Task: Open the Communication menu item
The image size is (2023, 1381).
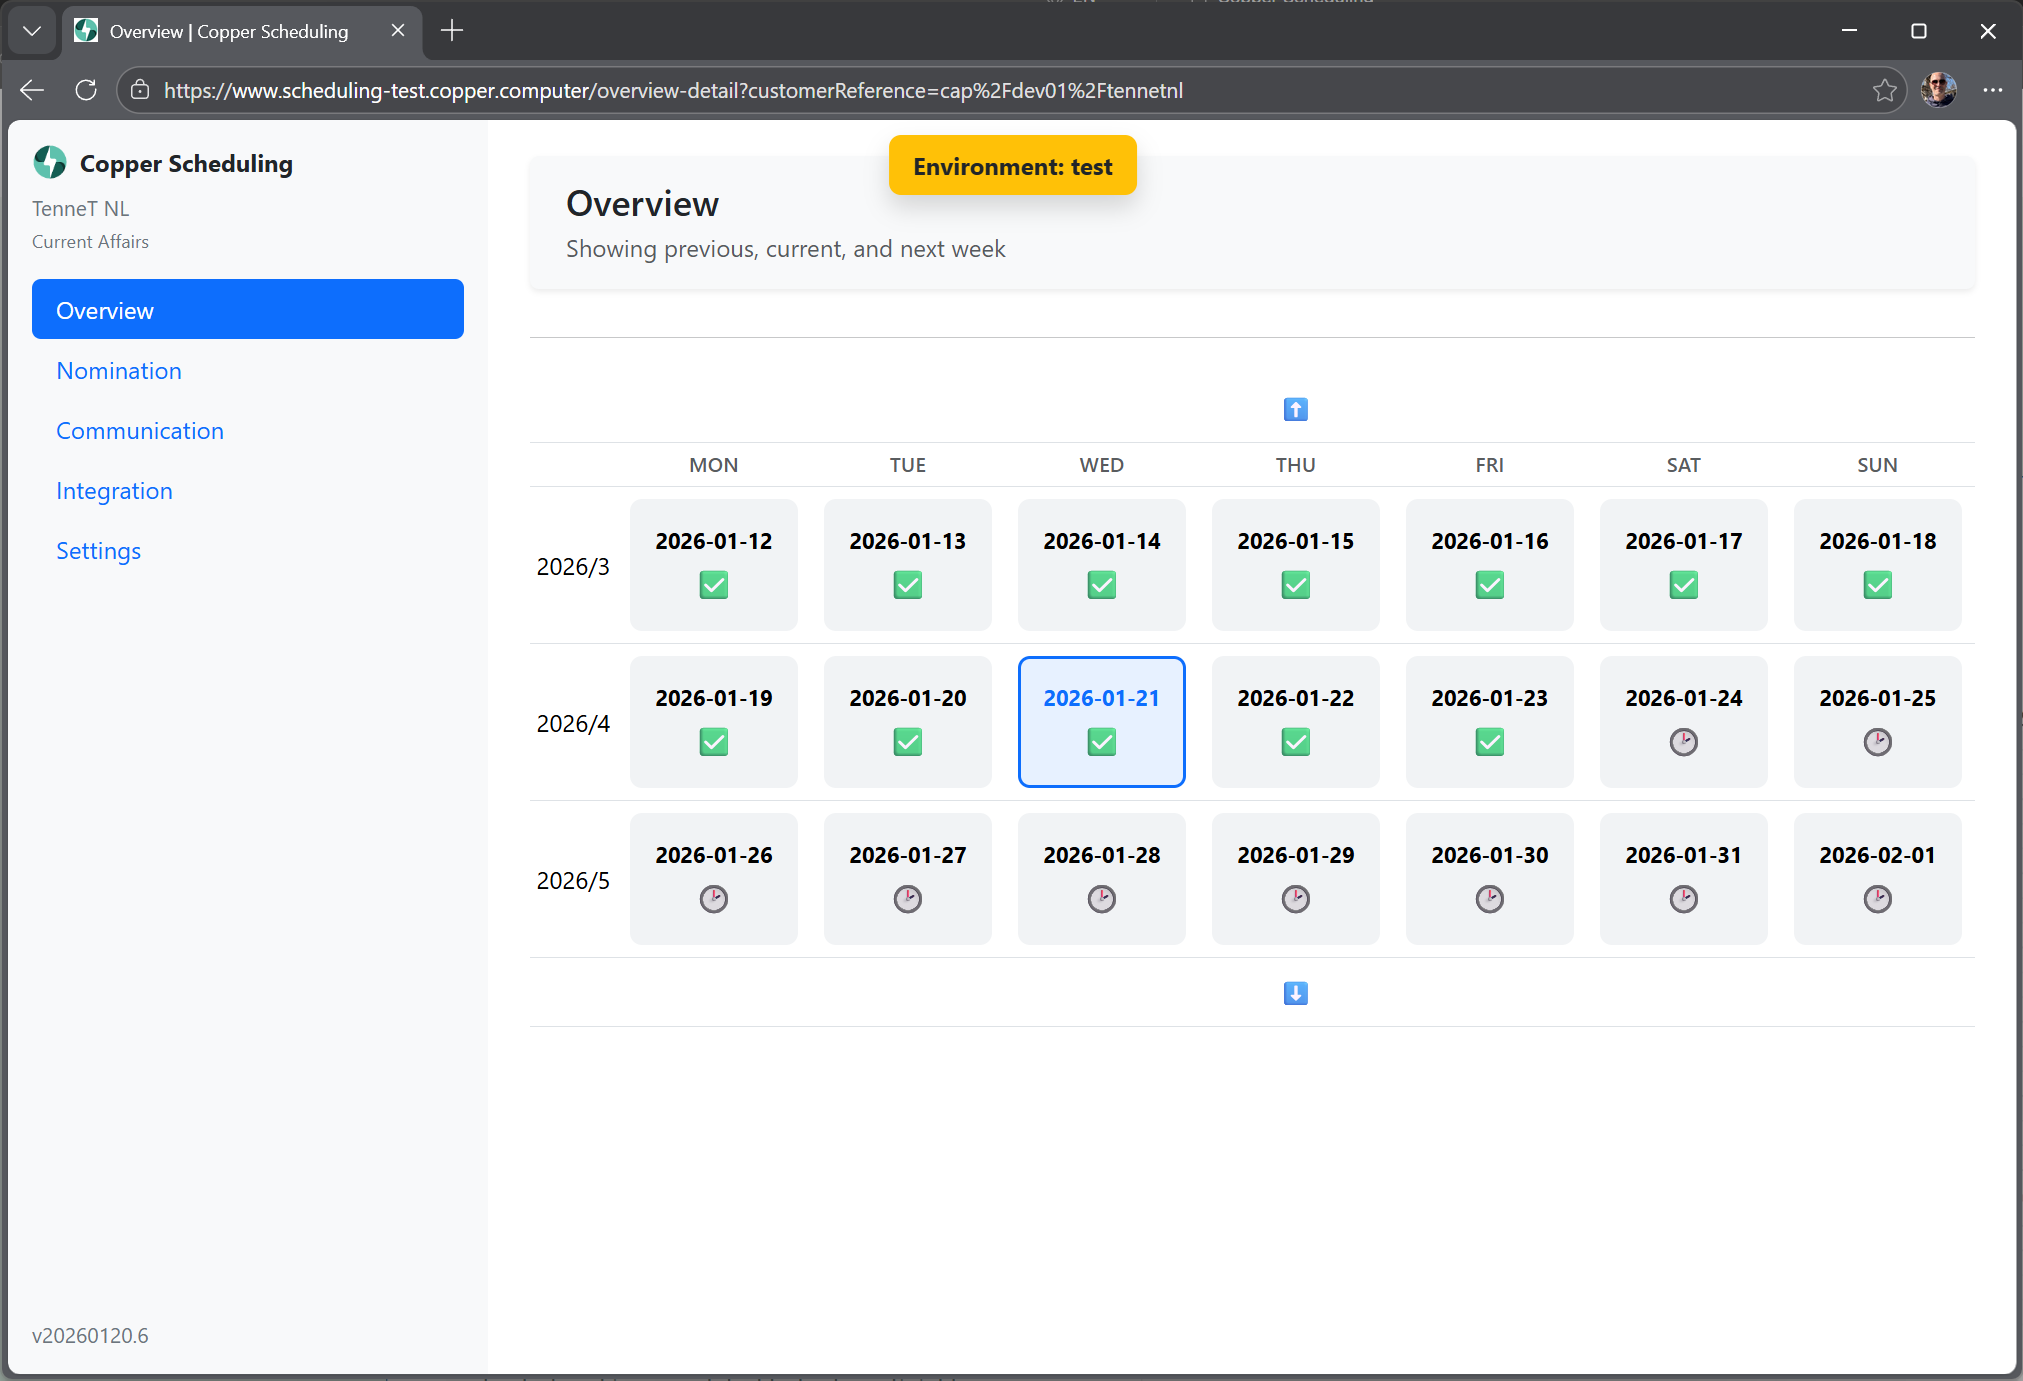Action: click(x=140, y=431)
